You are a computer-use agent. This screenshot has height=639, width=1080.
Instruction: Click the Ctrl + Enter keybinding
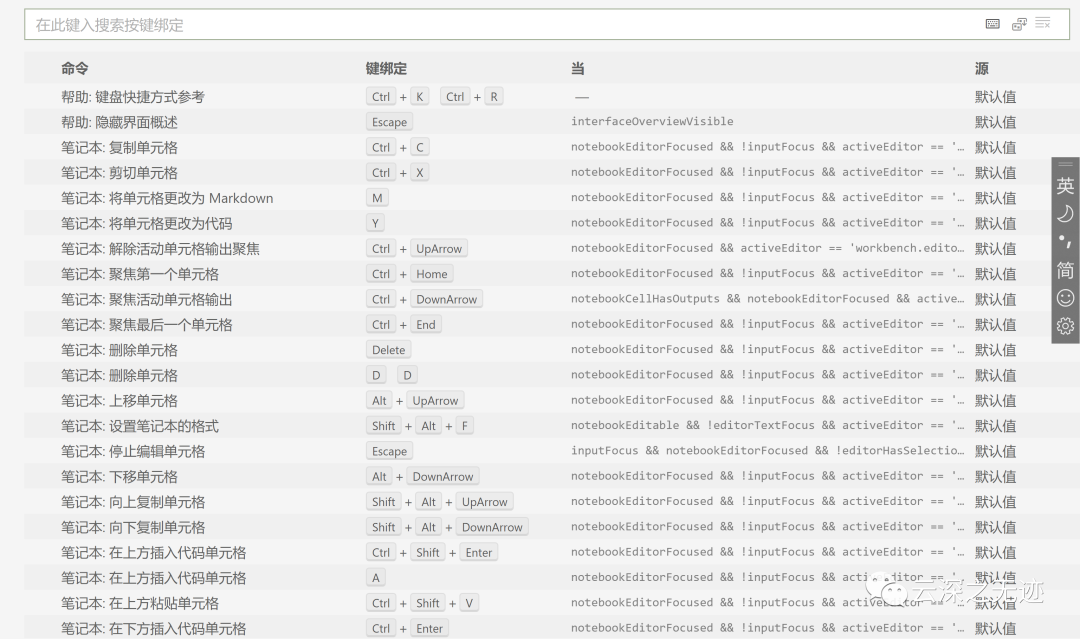click(x=407, y=628)
